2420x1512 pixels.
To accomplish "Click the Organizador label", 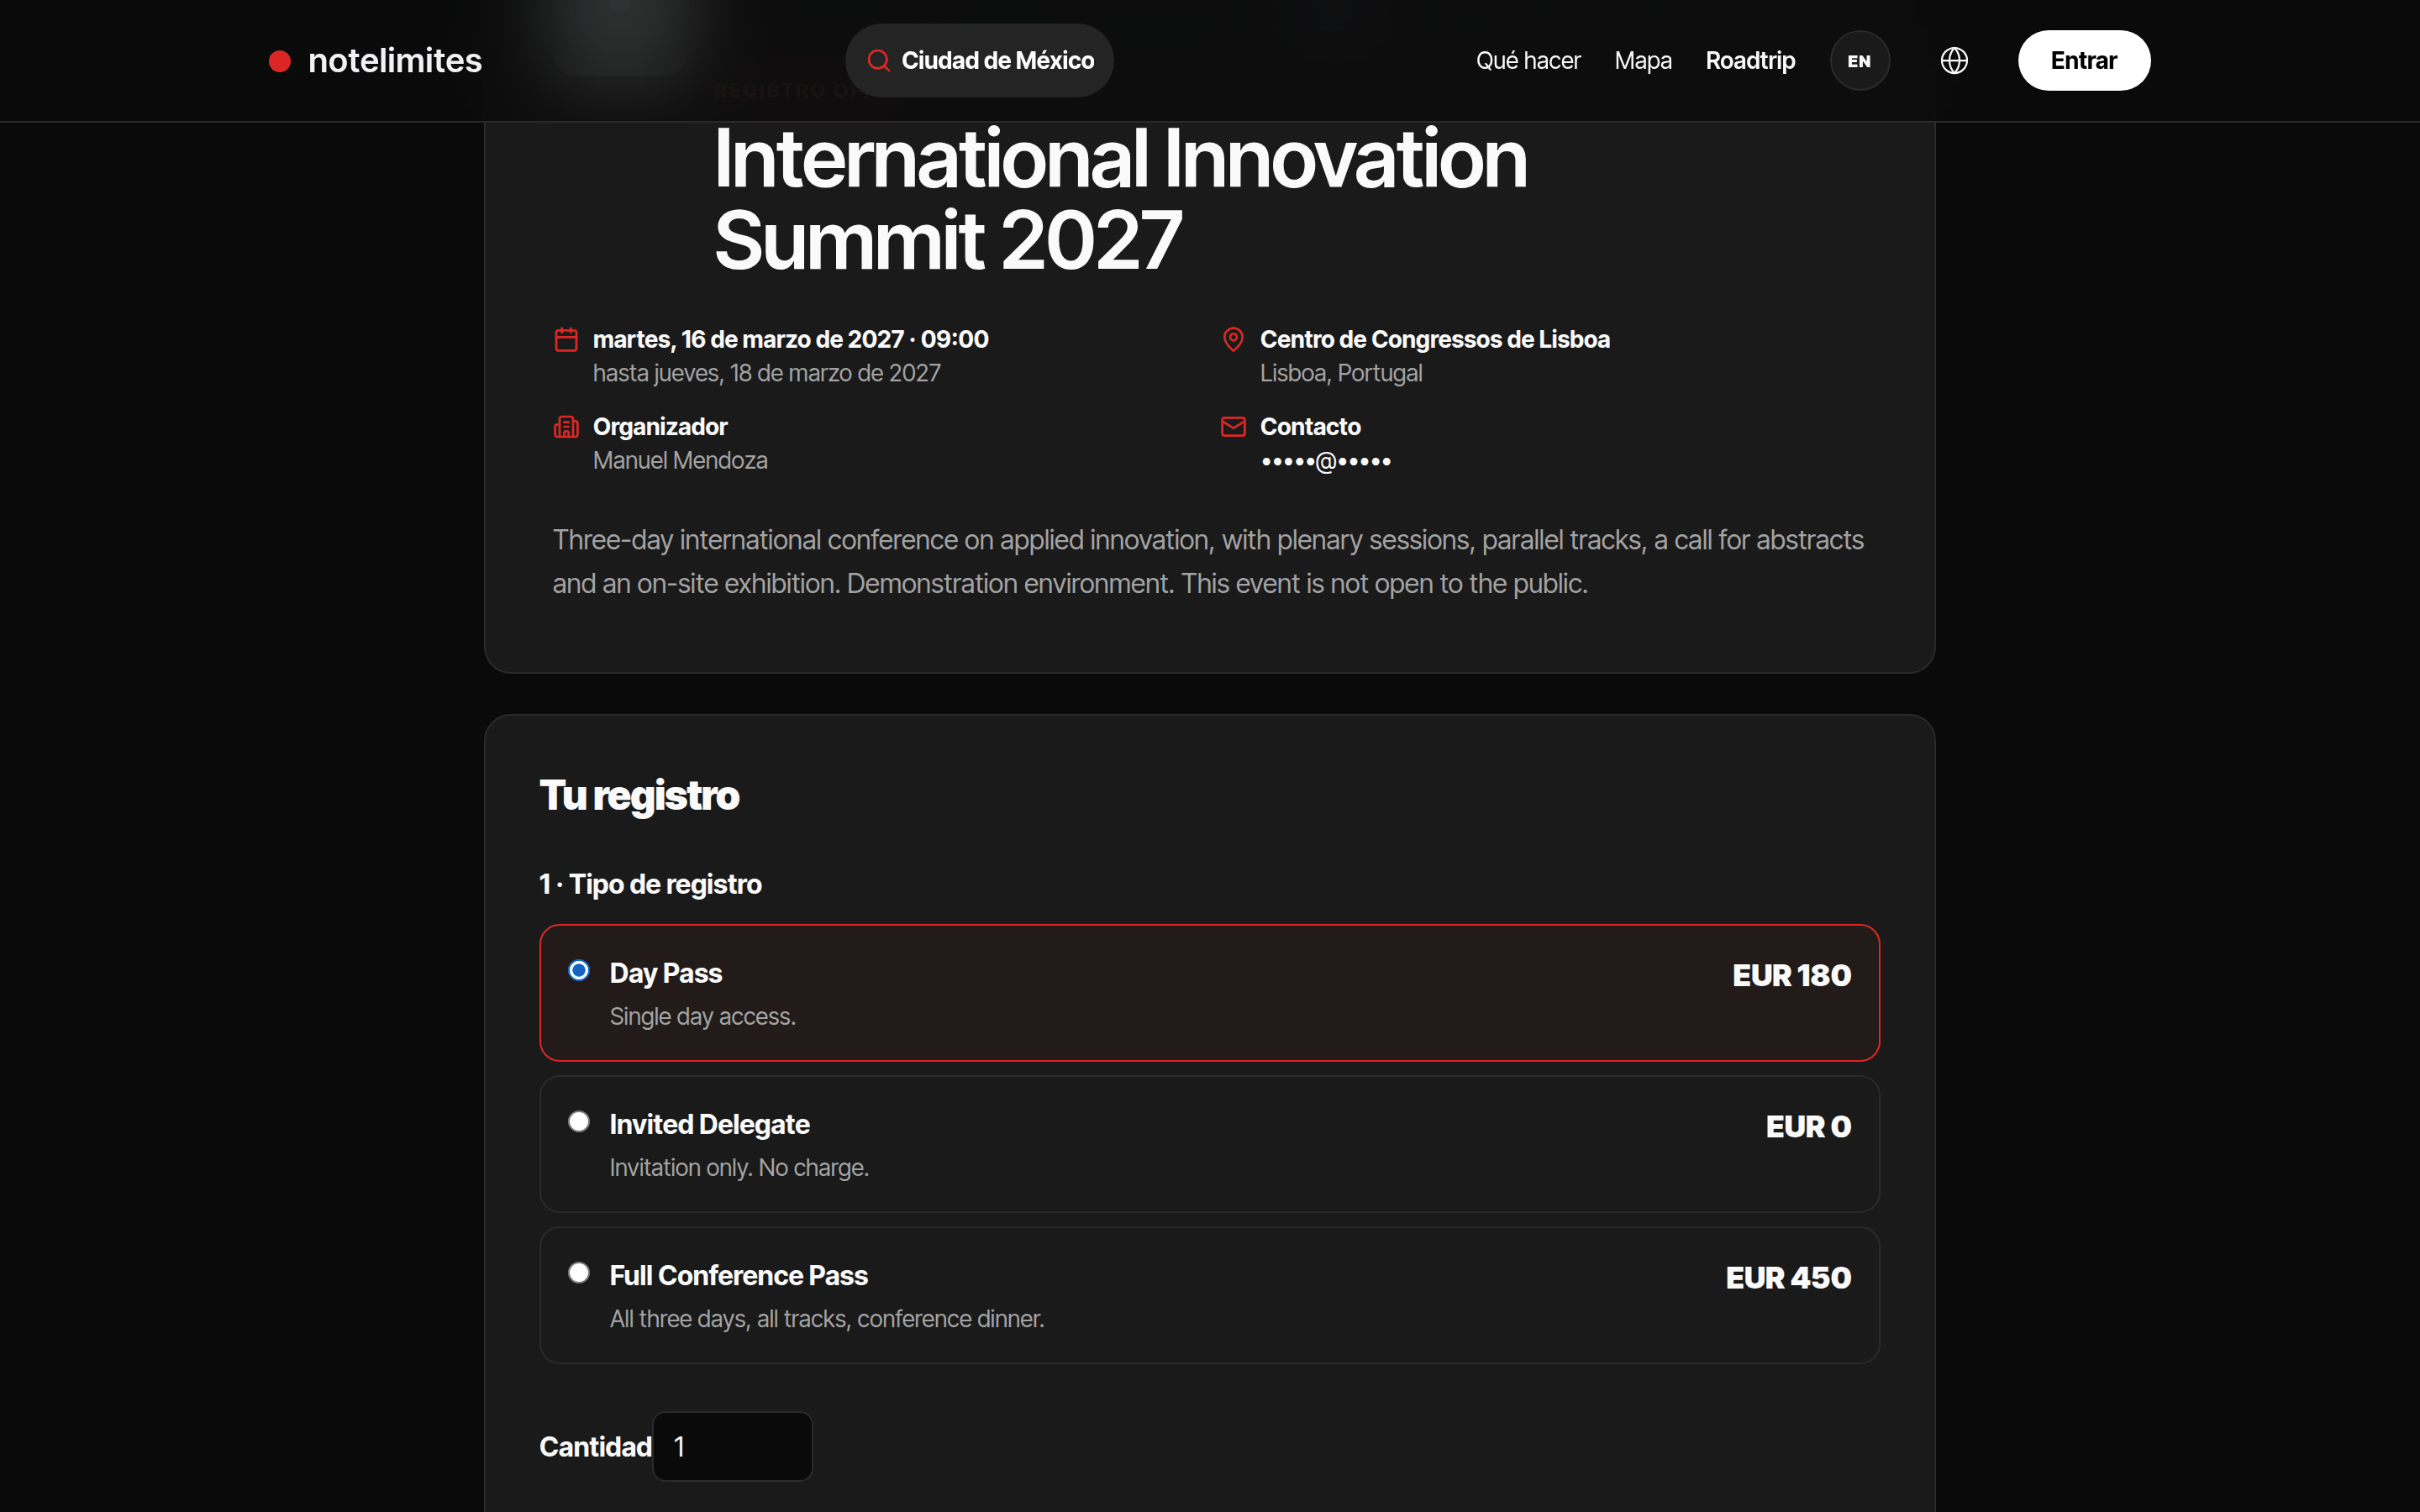I will pos(659,427).
